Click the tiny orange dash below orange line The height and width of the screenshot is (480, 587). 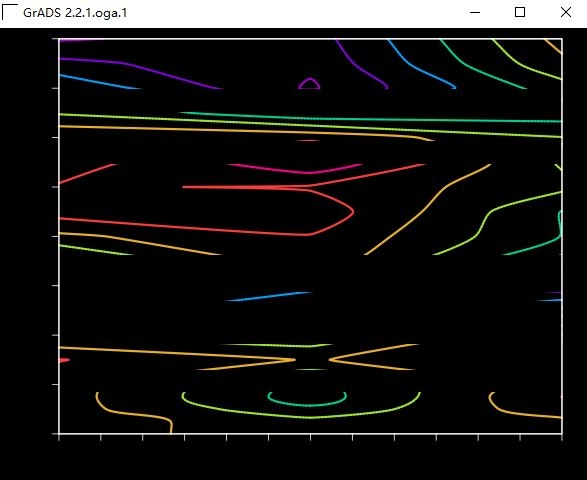pos(308,141)
